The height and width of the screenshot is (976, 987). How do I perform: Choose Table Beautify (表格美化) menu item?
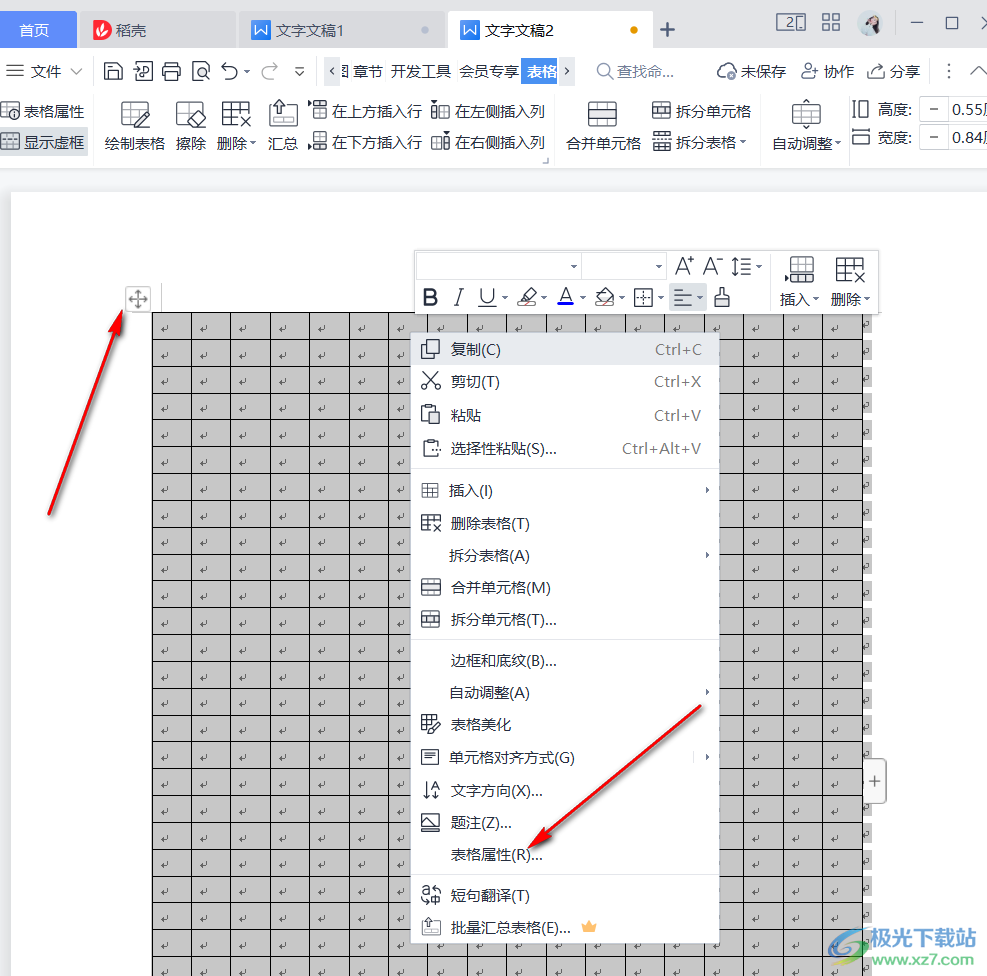click(565, 725)
